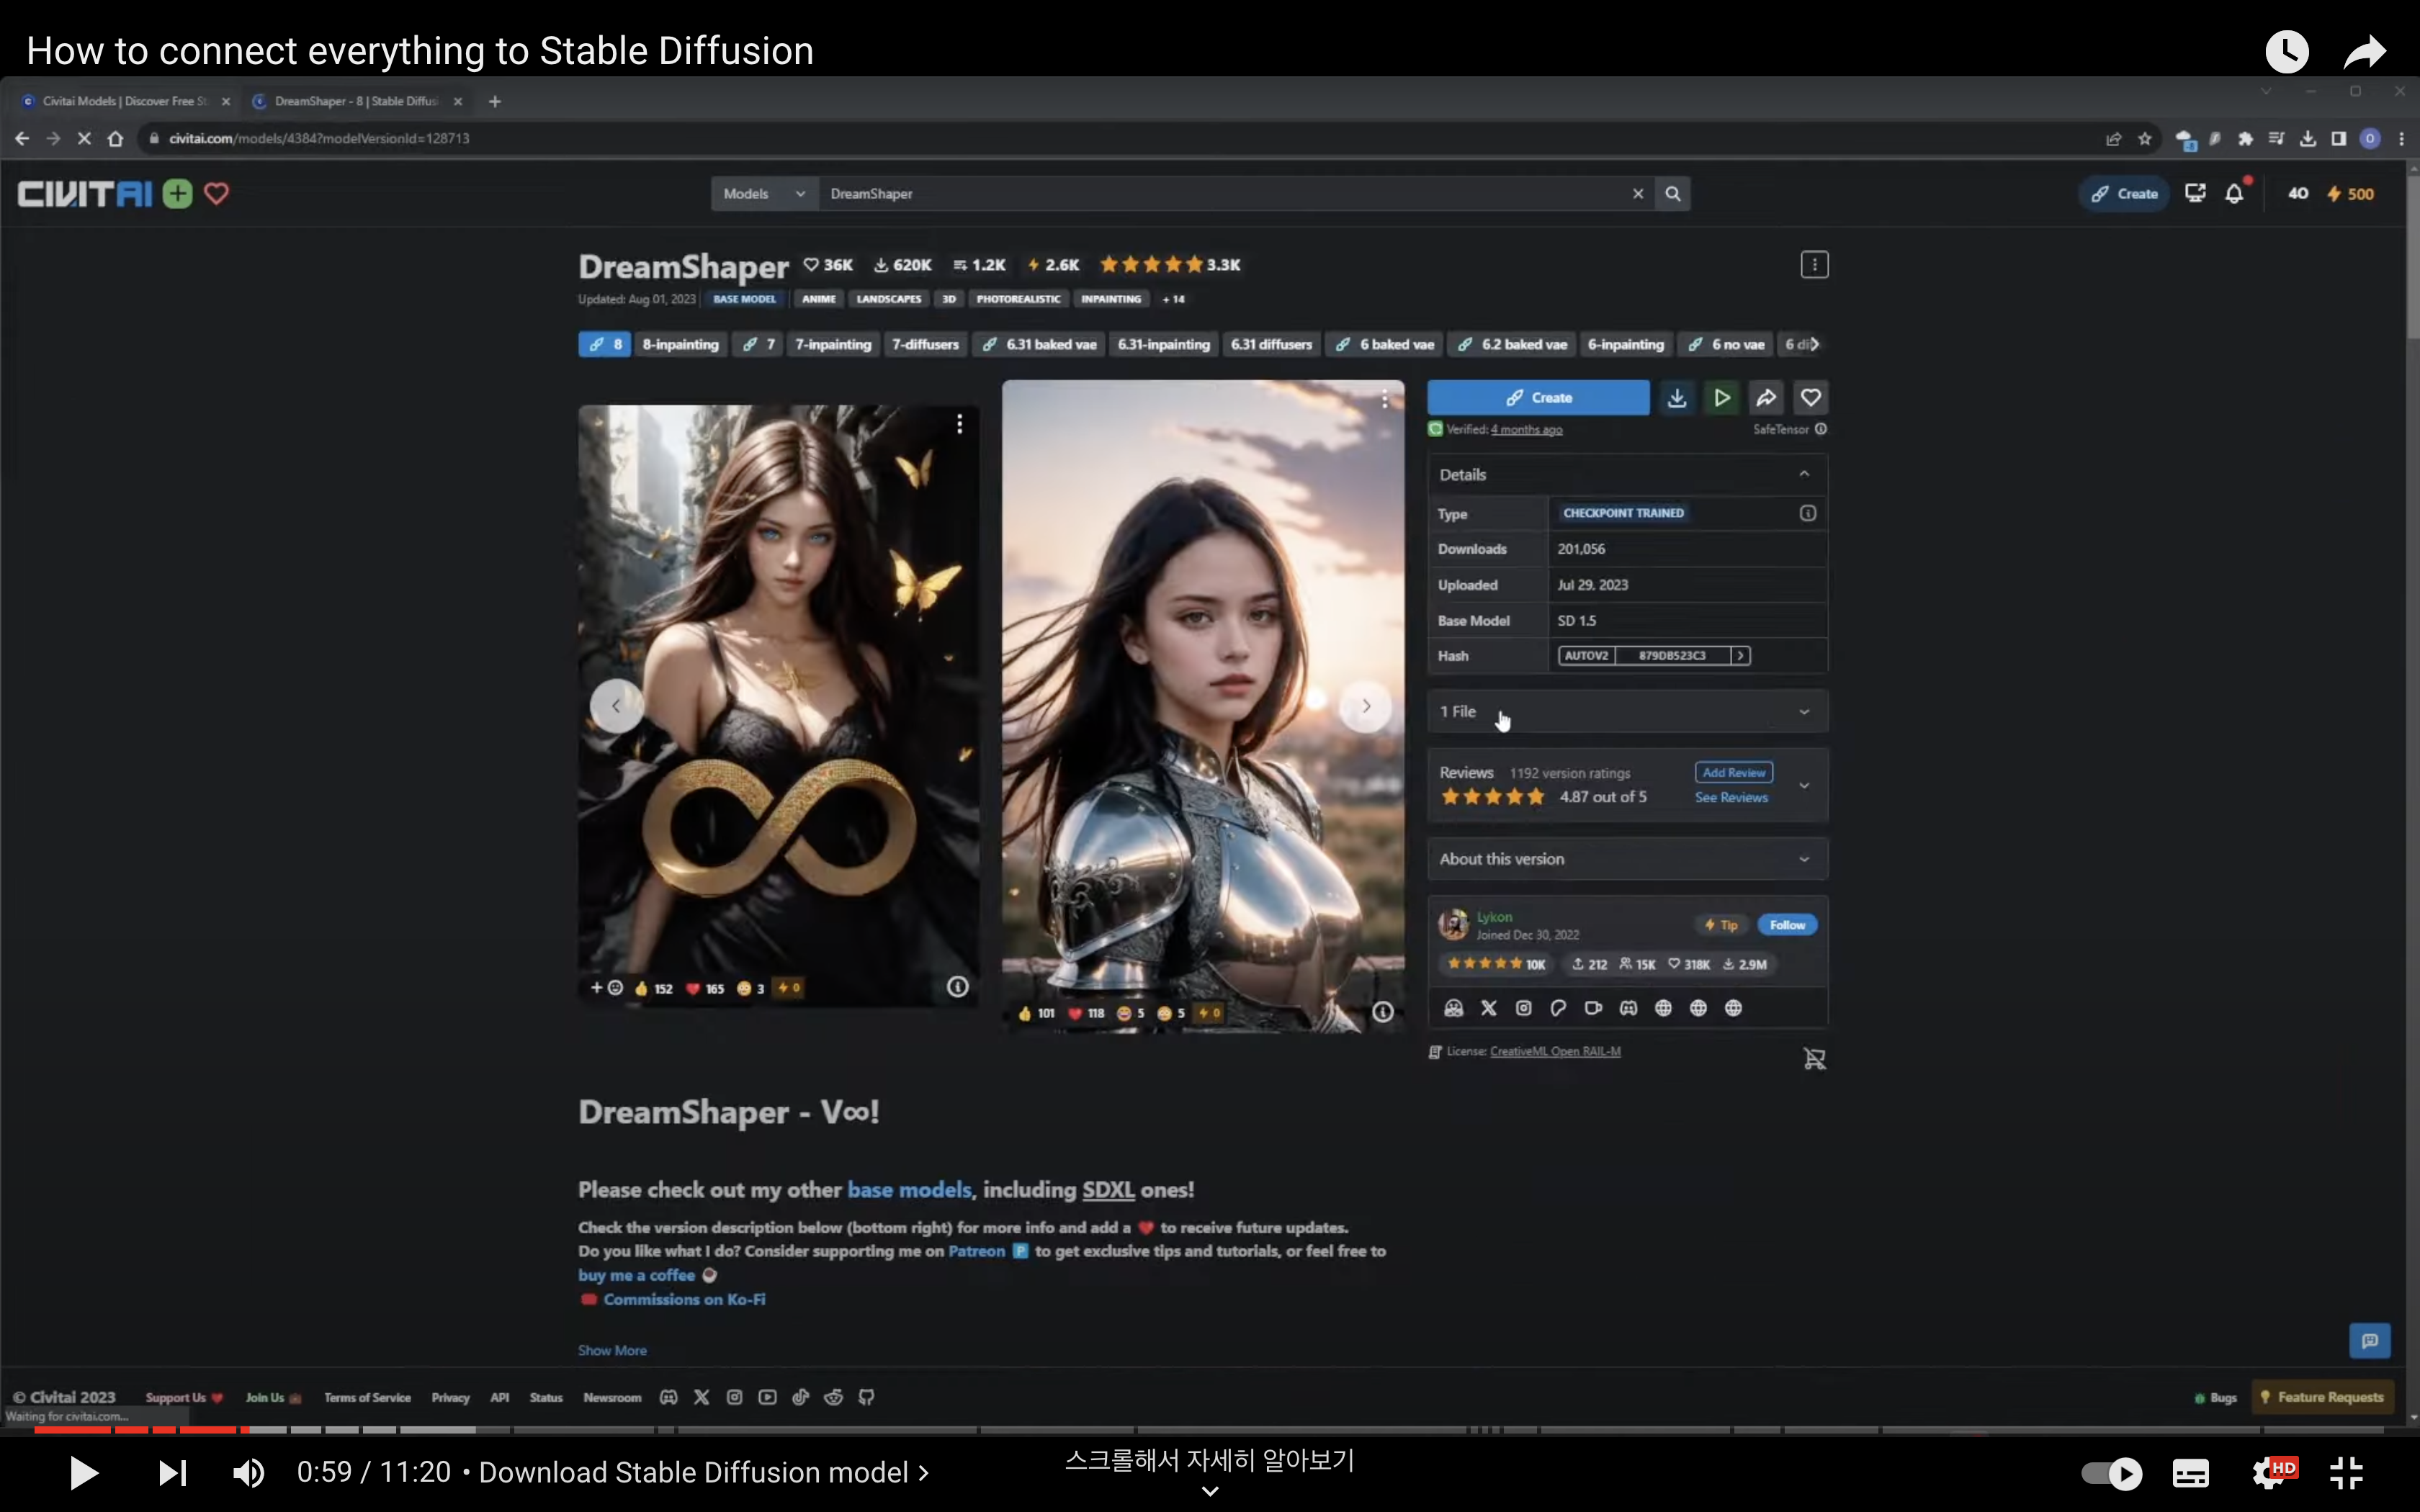Select the 8-inpainting version tab
Screen dimensions: 2420x1512
[680, 344]
